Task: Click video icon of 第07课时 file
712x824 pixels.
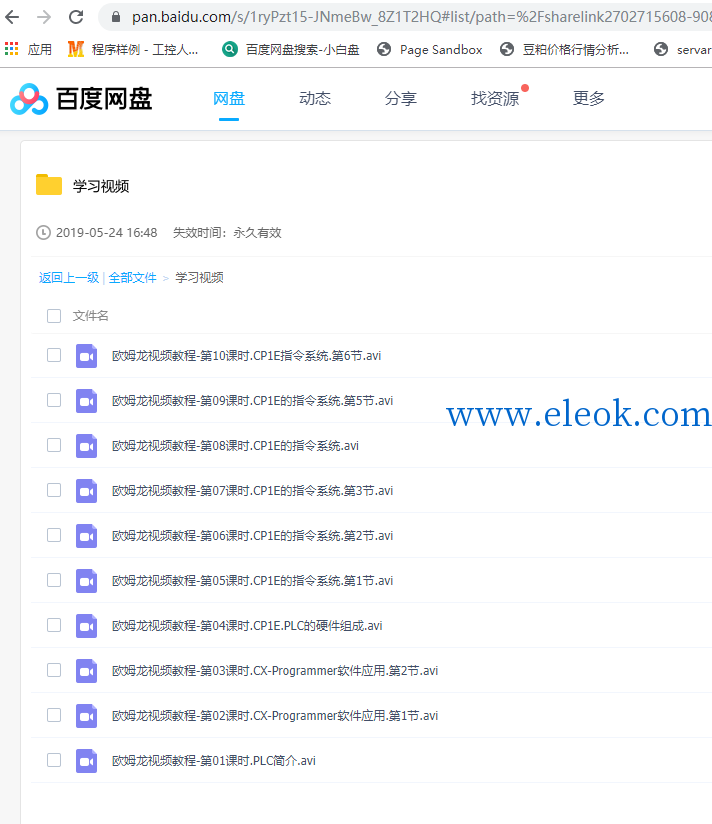Action: [x=86, y=491]
